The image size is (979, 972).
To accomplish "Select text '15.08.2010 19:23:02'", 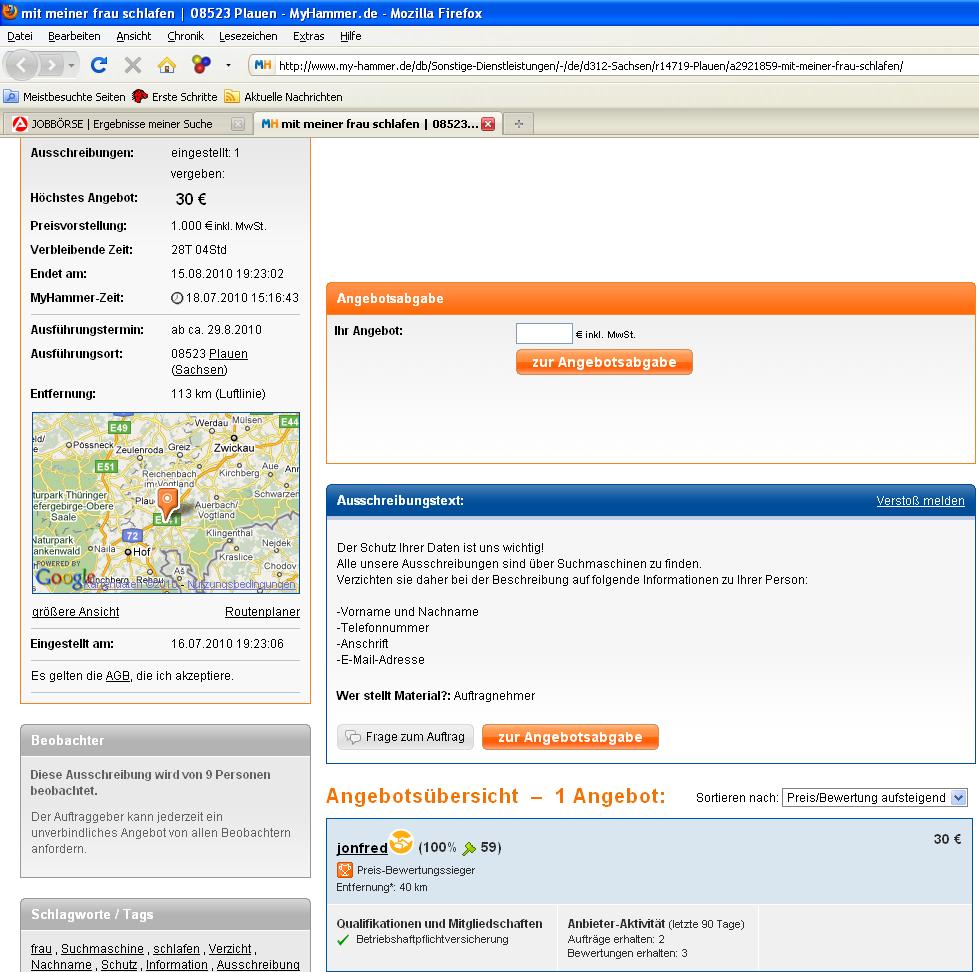I will tap(227, 274).
